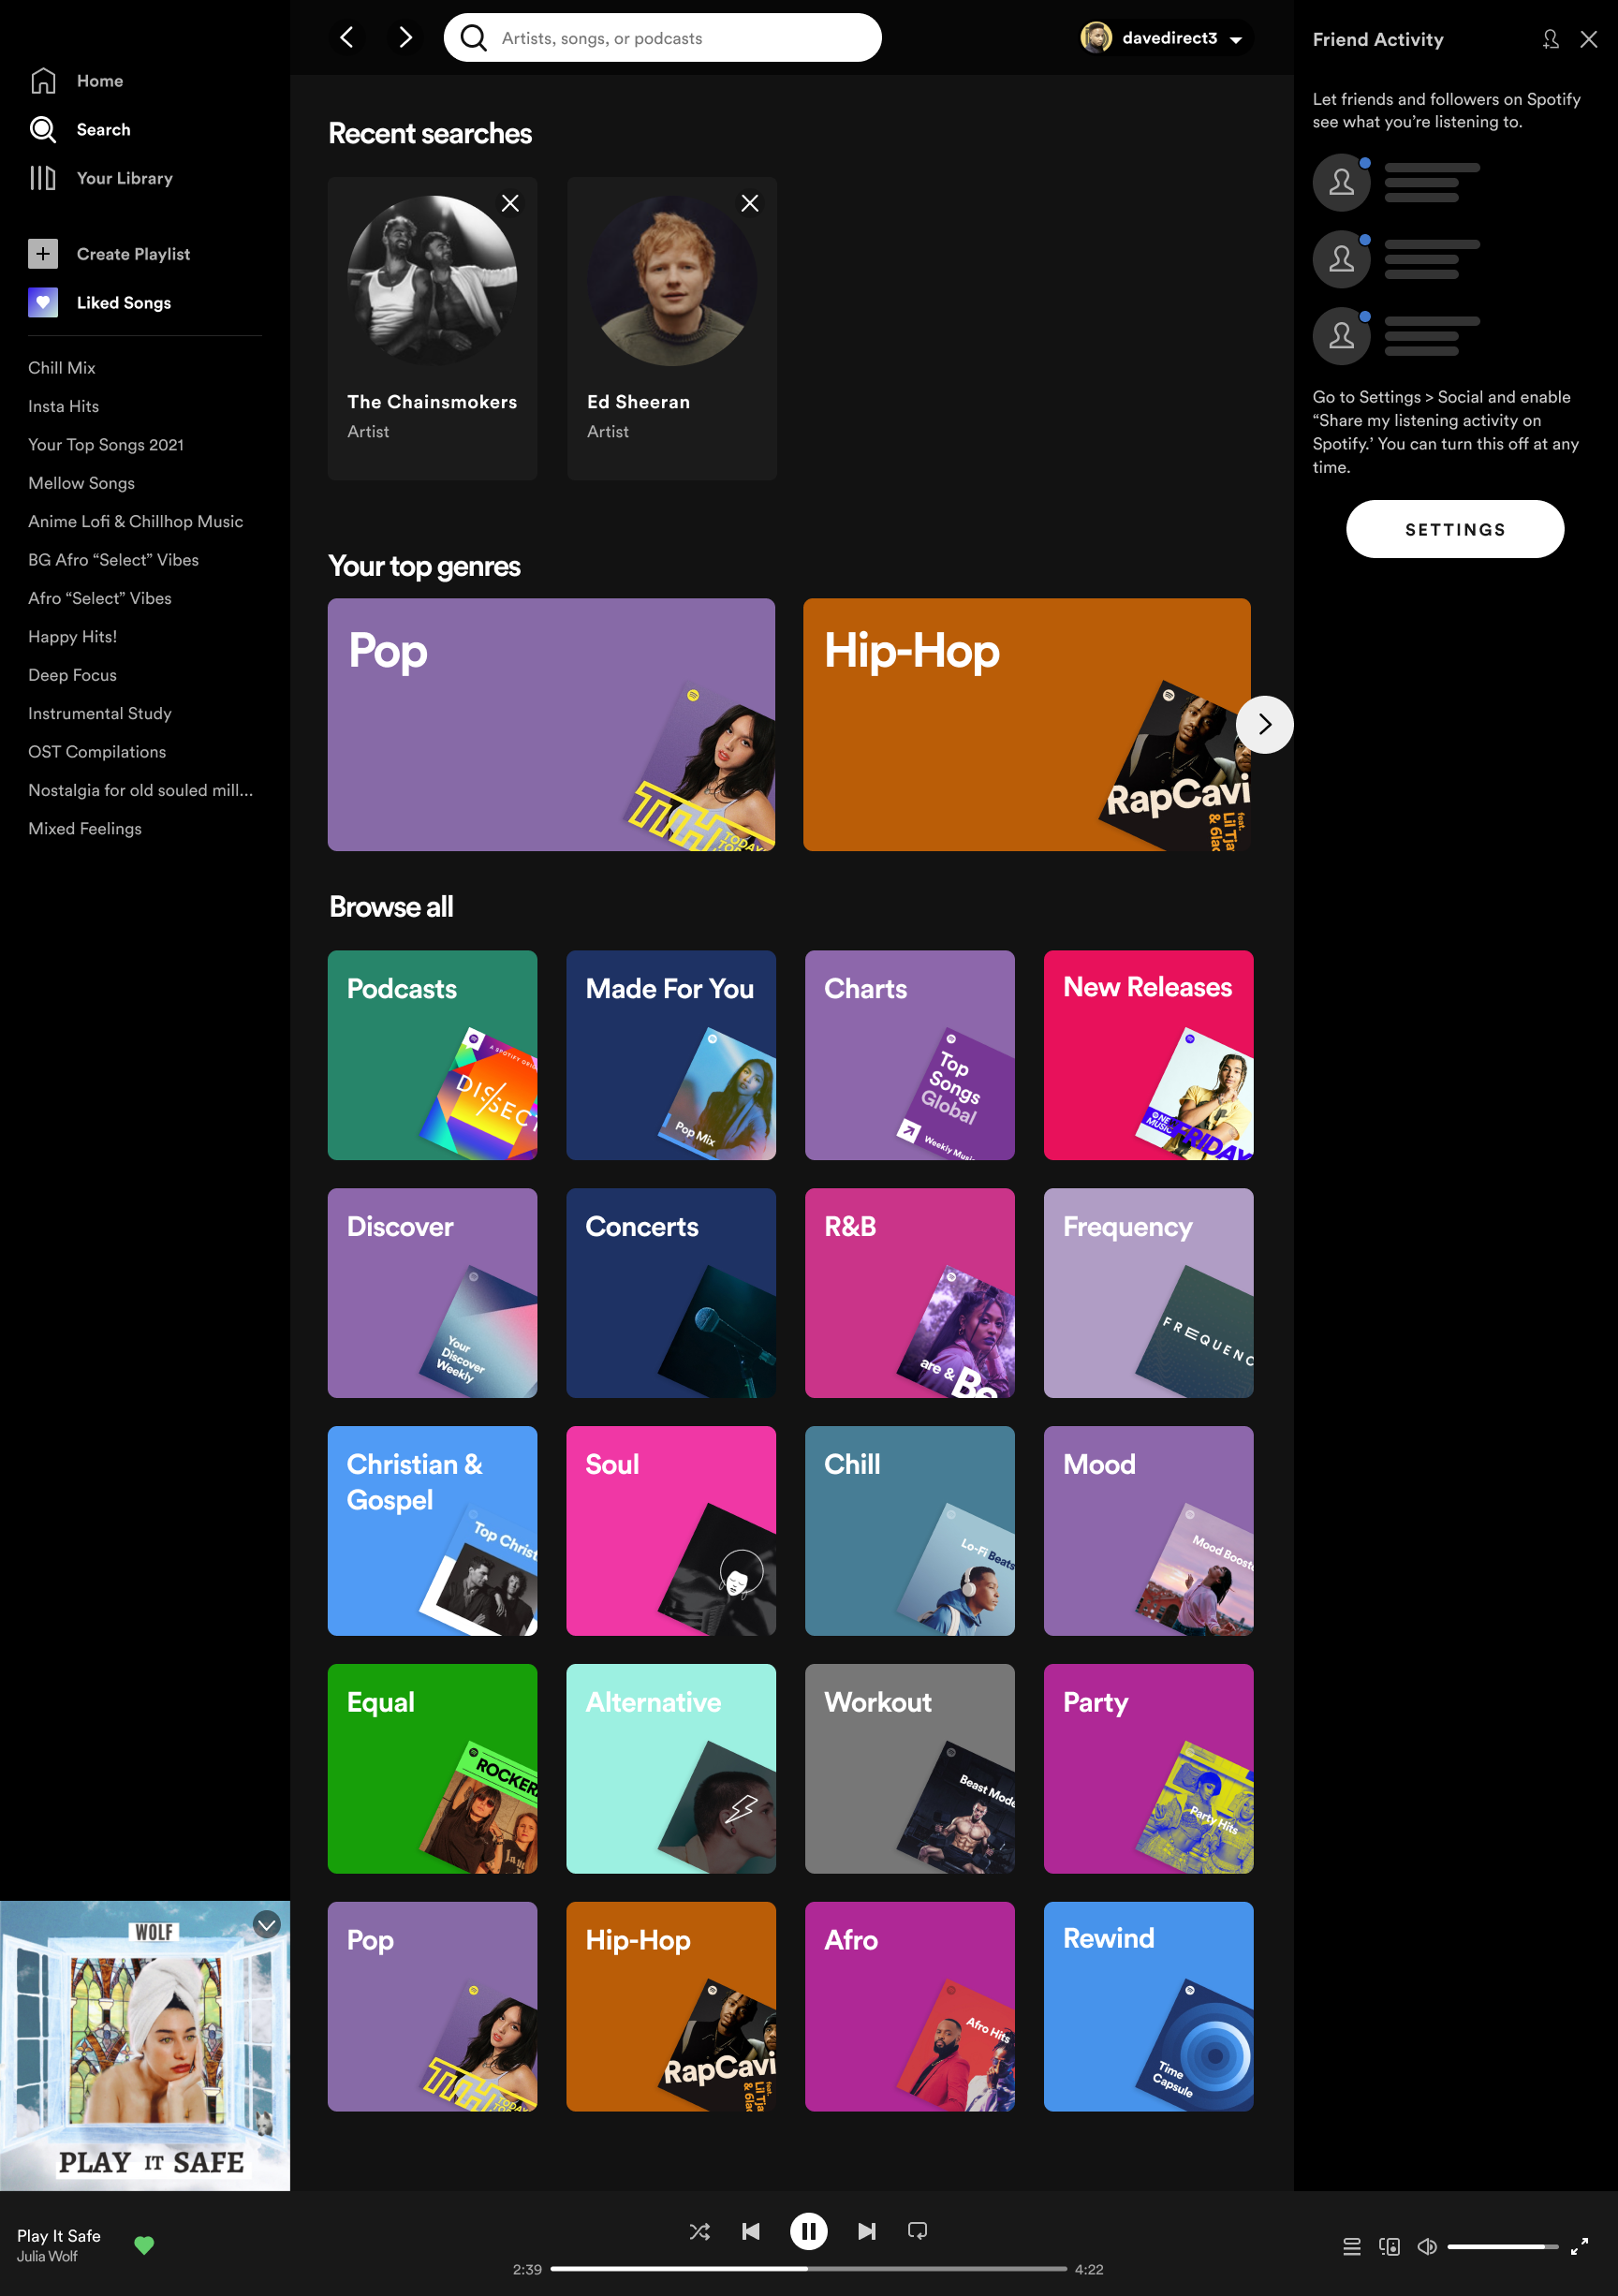Select the Search icon in sidebar
This screenshot has width=1618, height=2296.
(42, 129)
